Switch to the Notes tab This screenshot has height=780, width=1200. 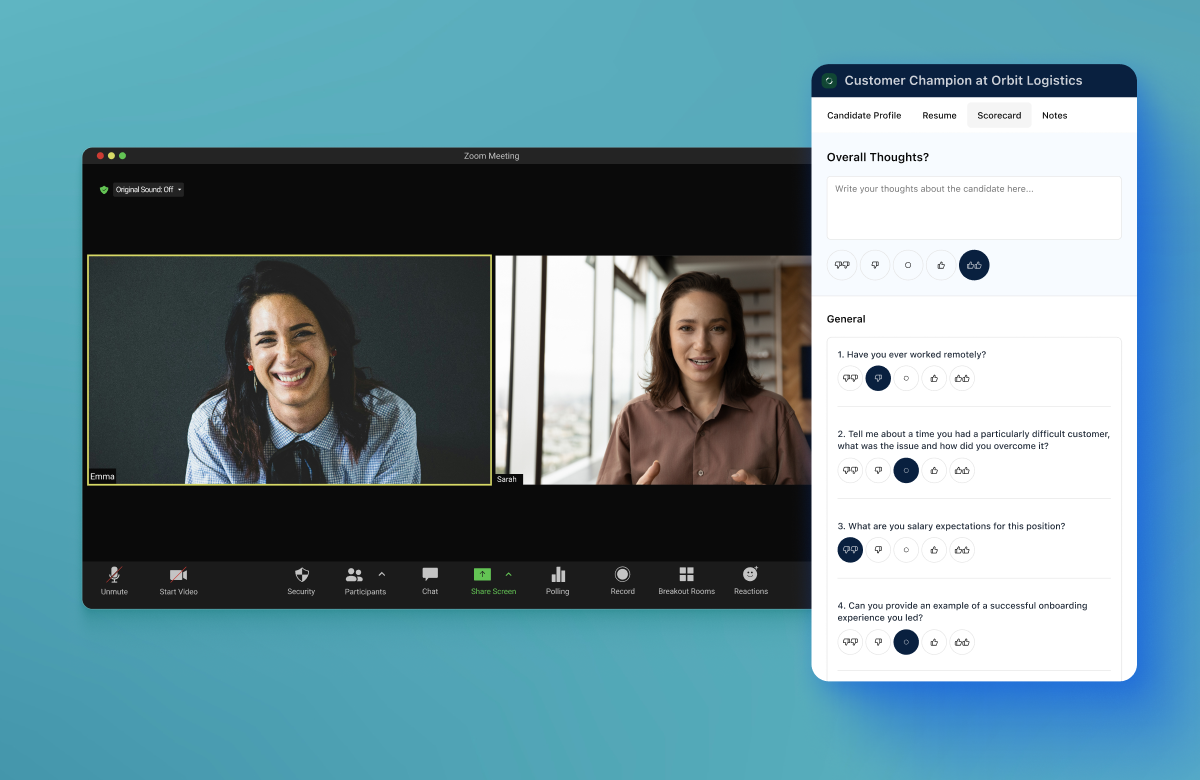[1054, 116]
